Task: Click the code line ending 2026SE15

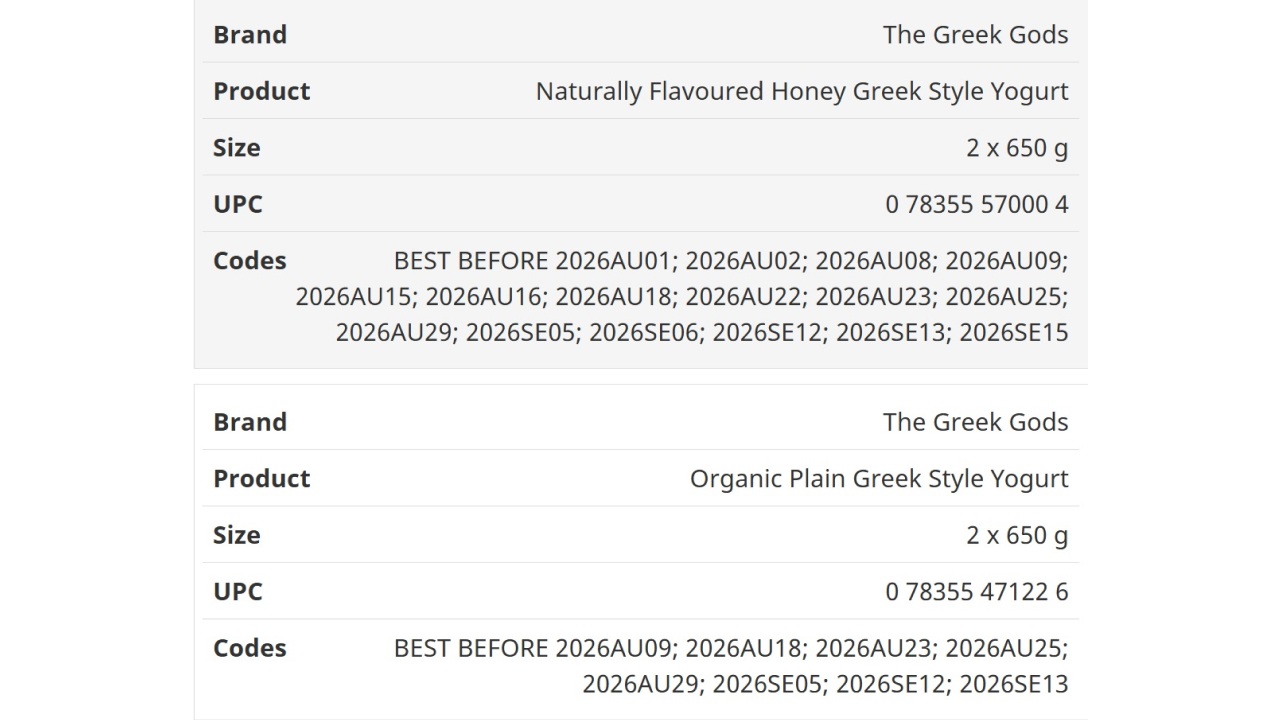Action: [x=702, y=333]
